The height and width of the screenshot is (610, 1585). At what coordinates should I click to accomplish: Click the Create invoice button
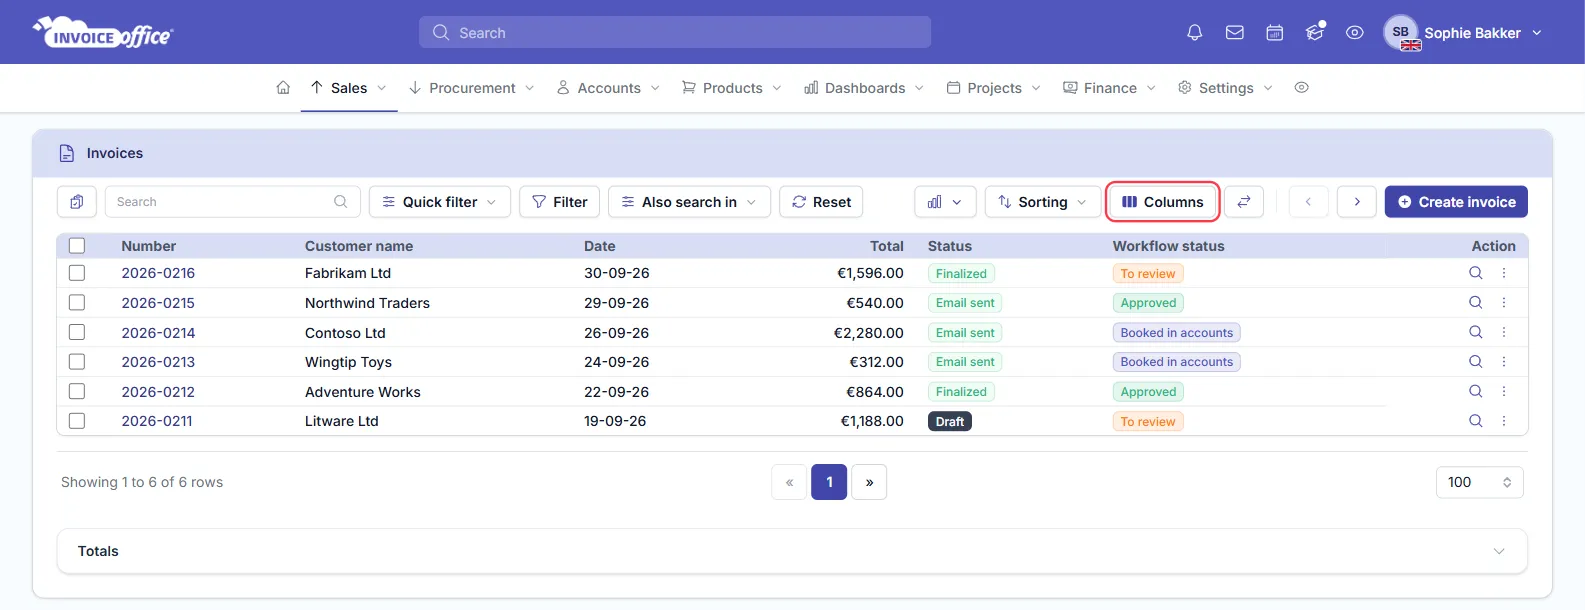pos(1456,202)
